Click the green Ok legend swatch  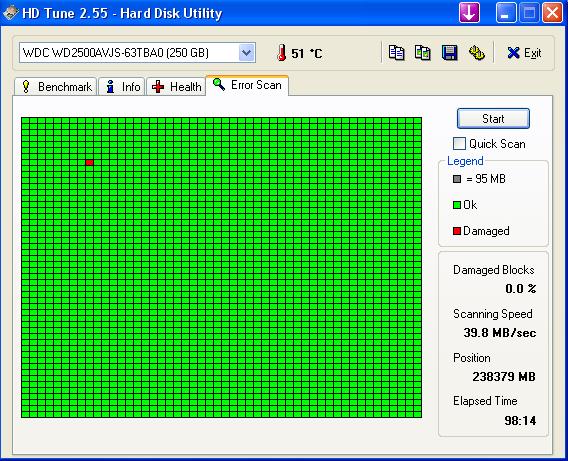[x=457, y=205]
